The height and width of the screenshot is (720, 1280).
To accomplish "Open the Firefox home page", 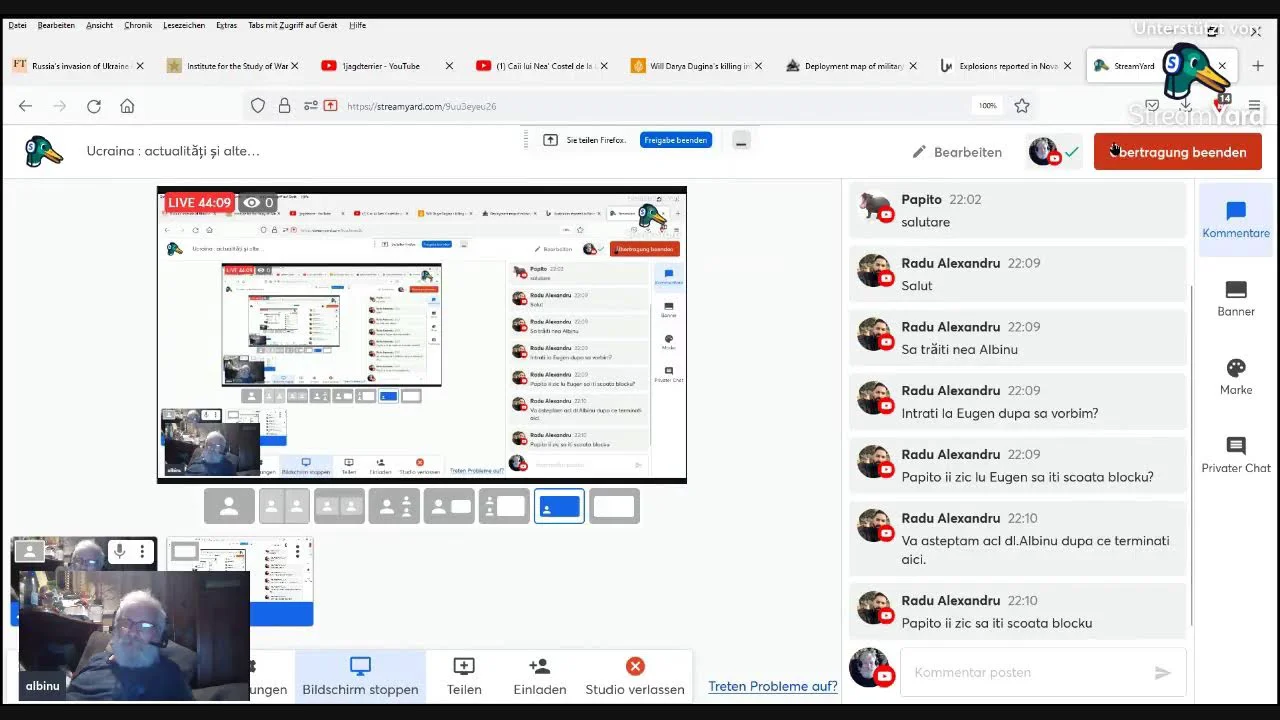I will pos(127,106).
